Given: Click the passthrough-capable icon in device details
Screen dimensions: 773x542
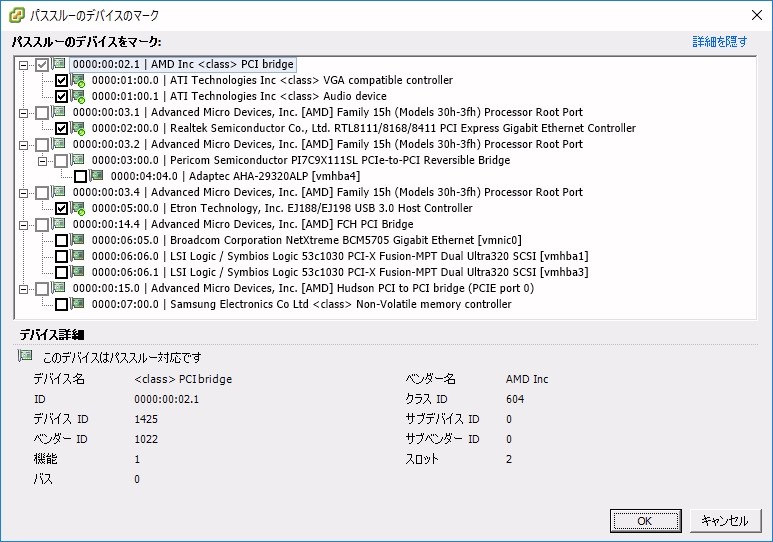Looking at the screenshot, I should [x=25, y=355].
